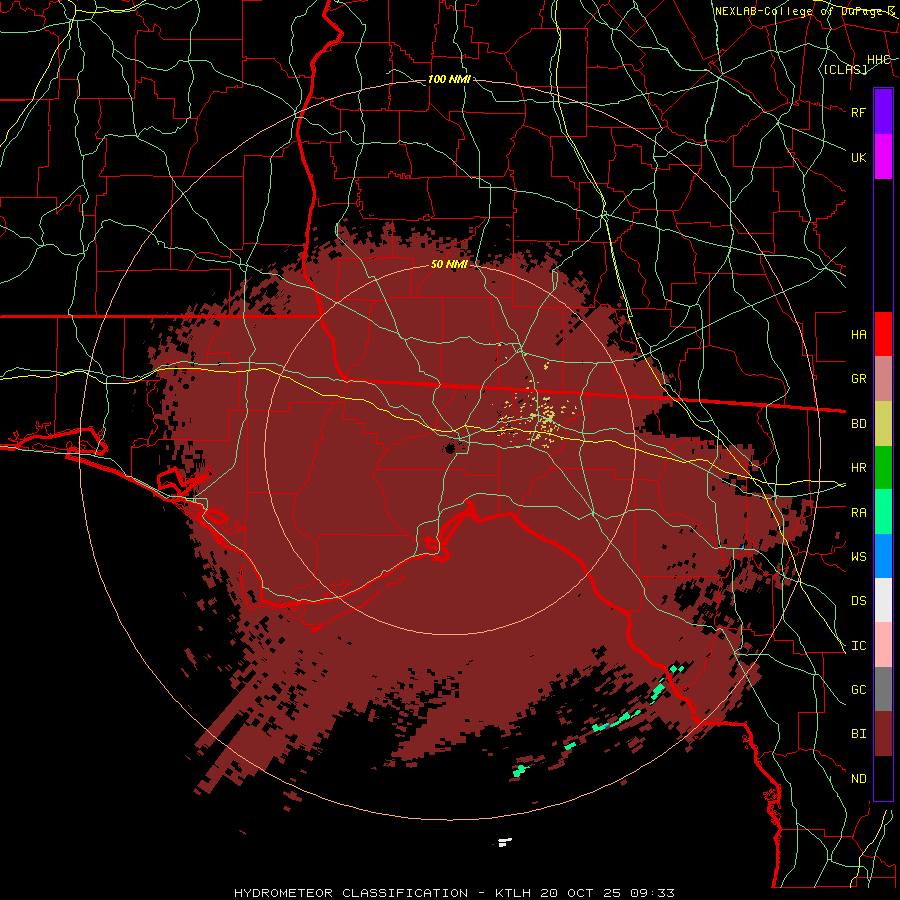
Task: Click the GC gray legend color block
Action: click(883, 689)
